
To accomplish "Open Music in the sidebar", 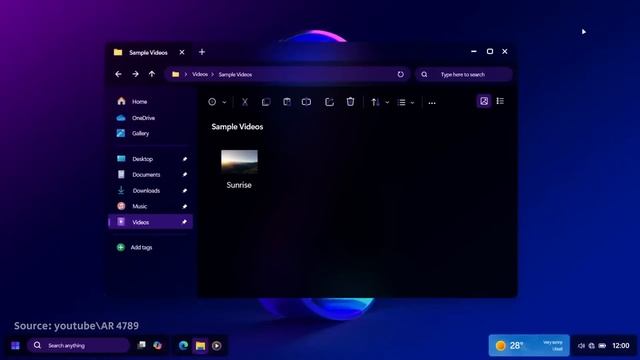I will tap(150, 206).
